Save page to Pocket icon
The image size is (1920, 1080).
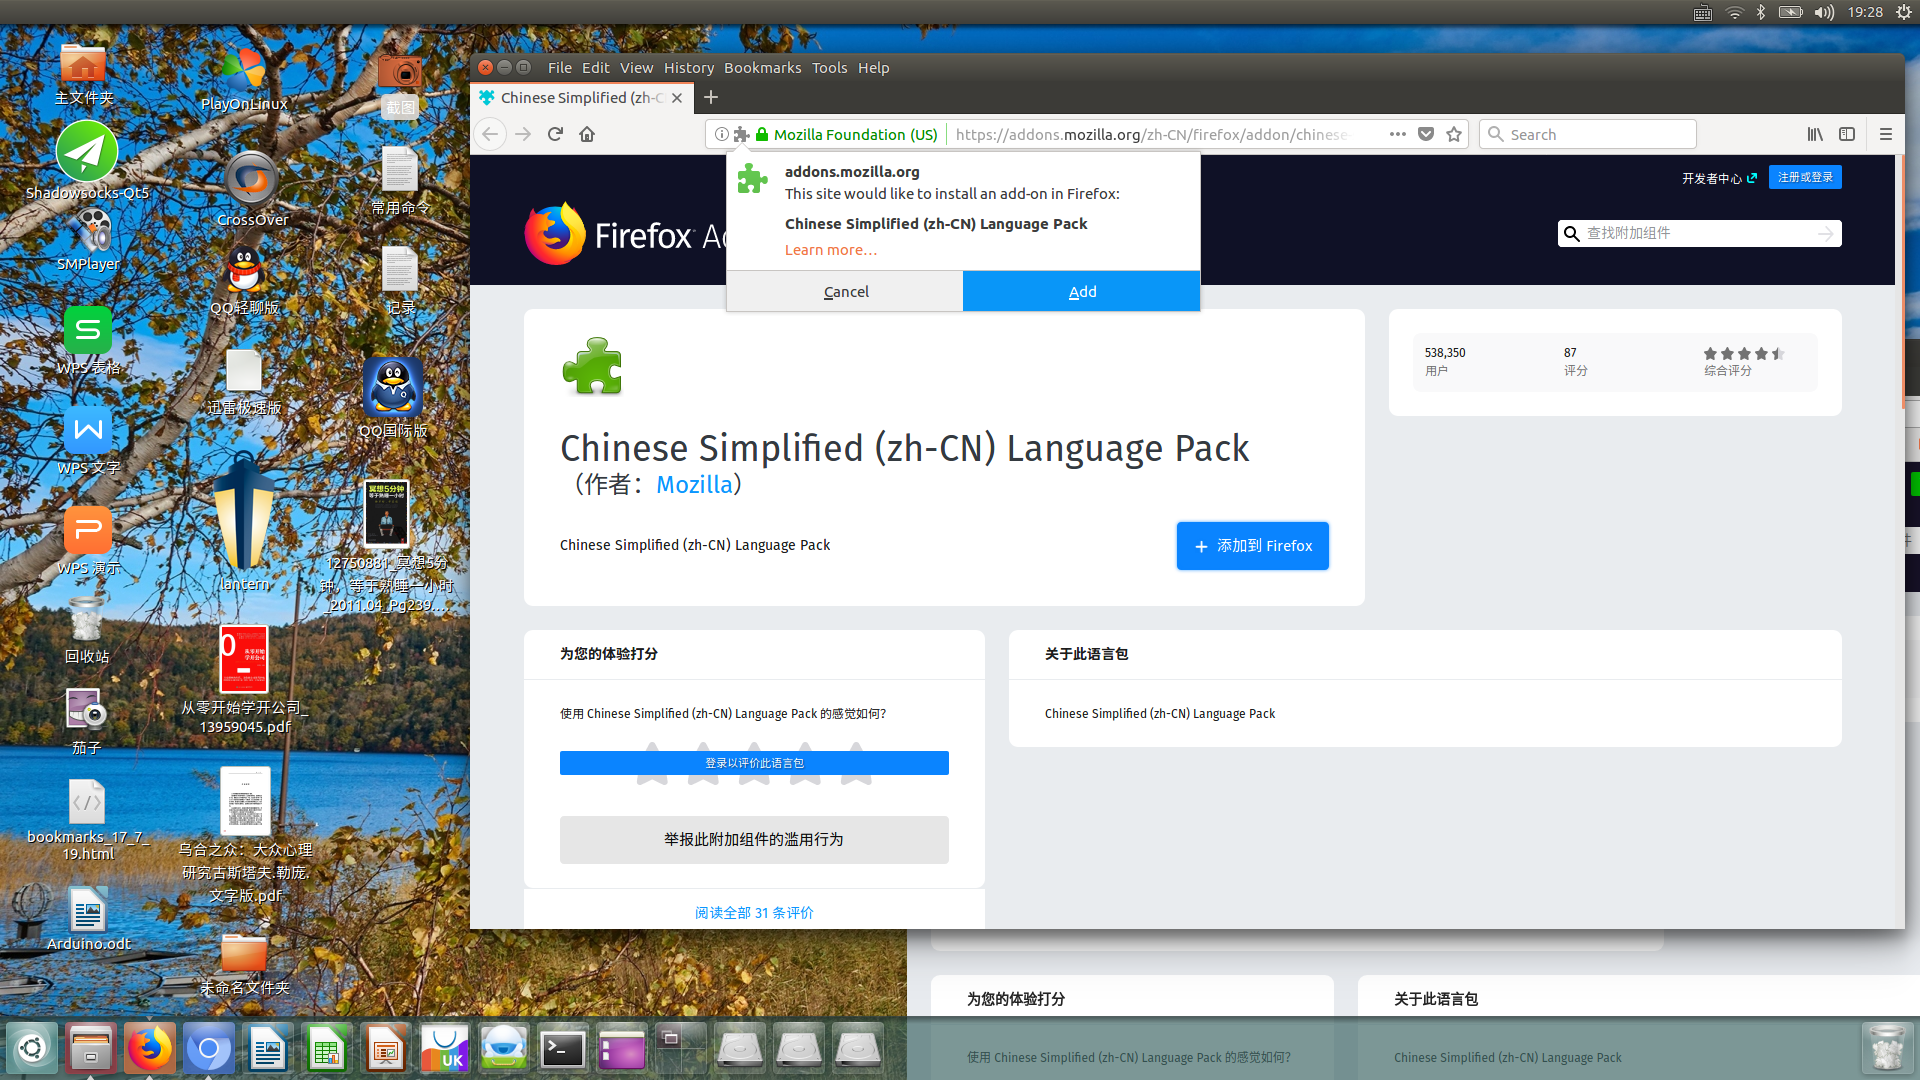[1426, 134]
